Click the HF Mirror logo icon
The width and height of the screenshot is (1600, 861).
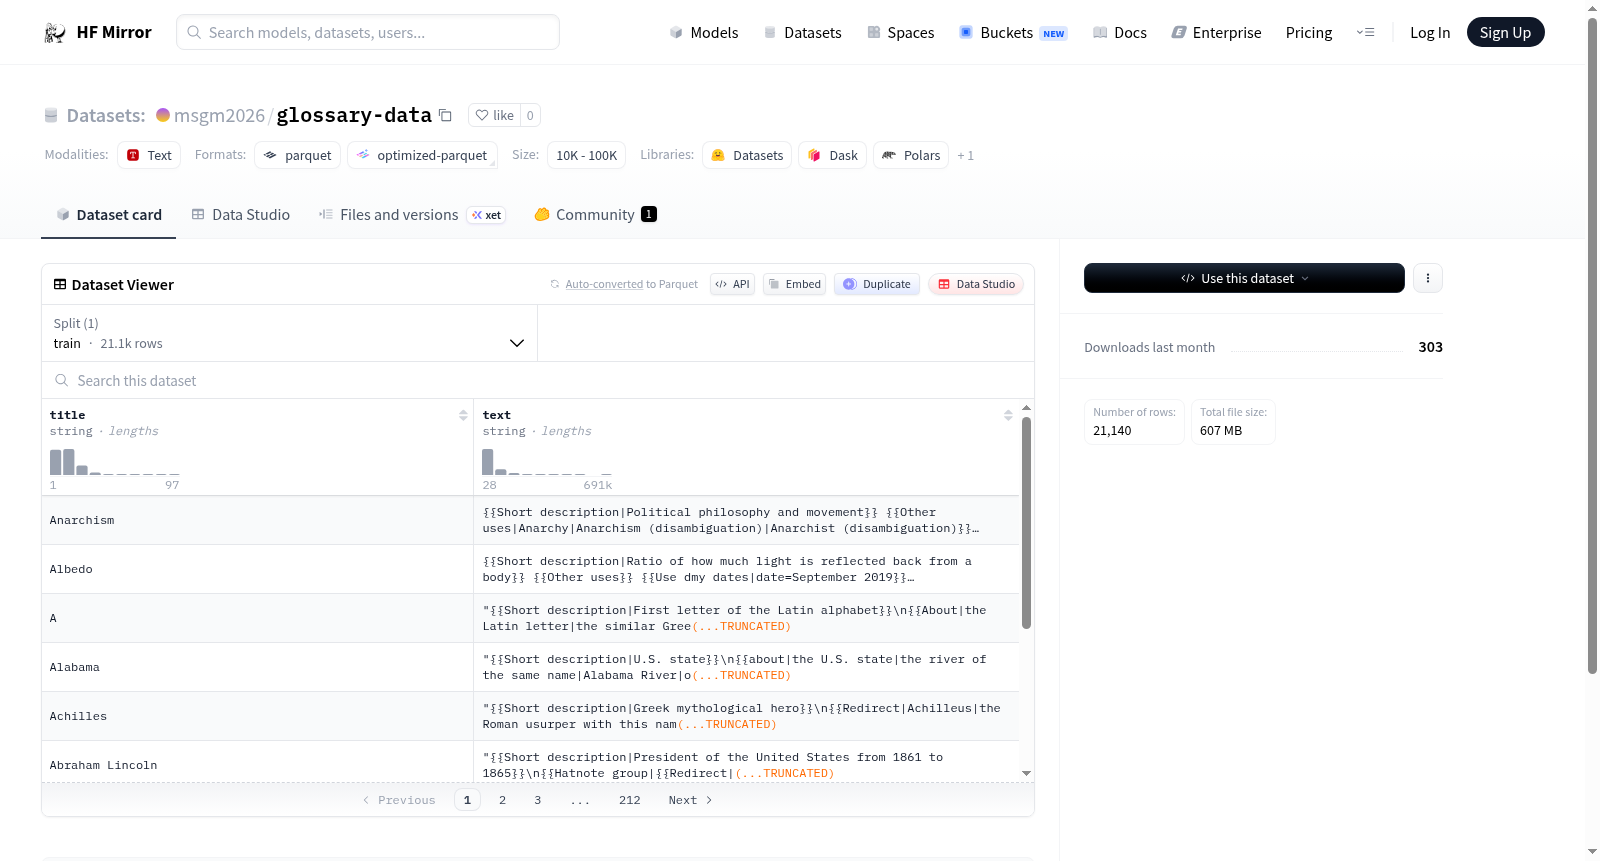[x=55, y=32]
